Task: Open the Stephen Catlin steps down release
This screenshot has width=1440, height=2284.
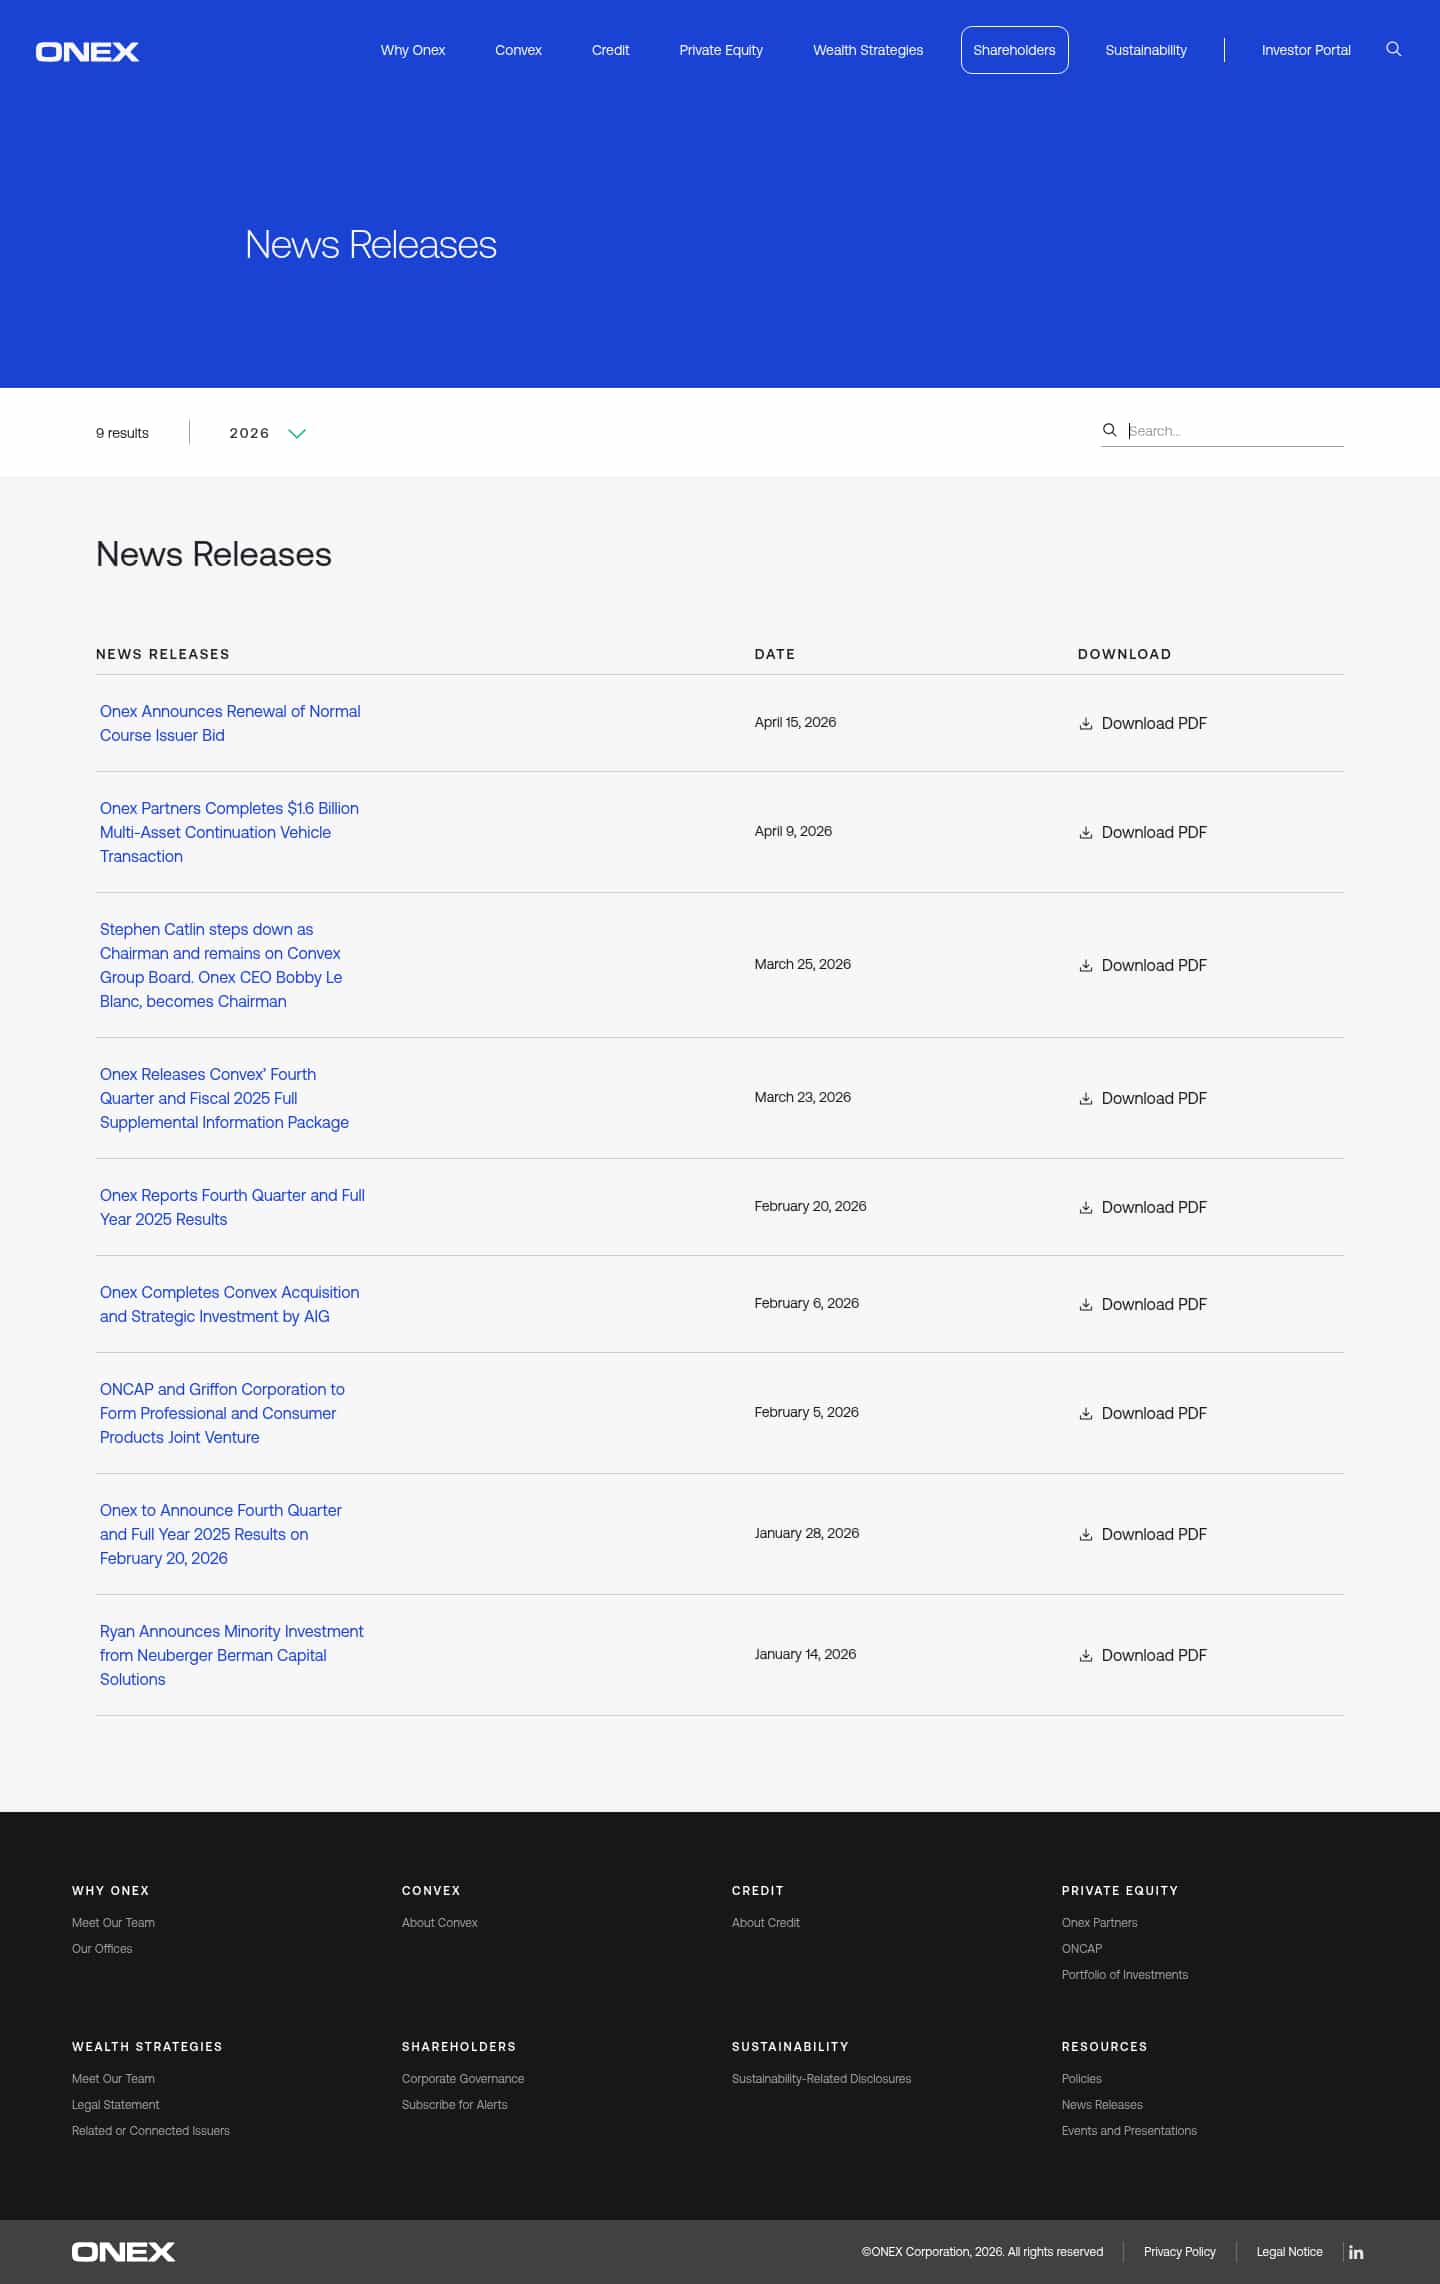Action: [221, 965]
